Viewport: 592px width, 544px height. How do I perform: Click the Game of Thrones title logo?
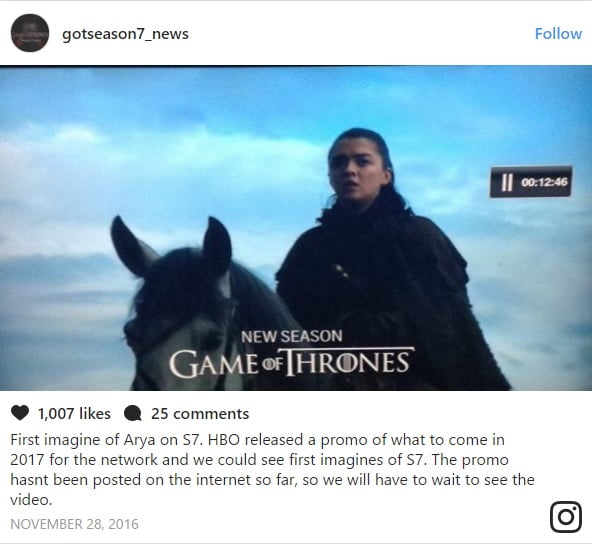[x=291, y=363]
